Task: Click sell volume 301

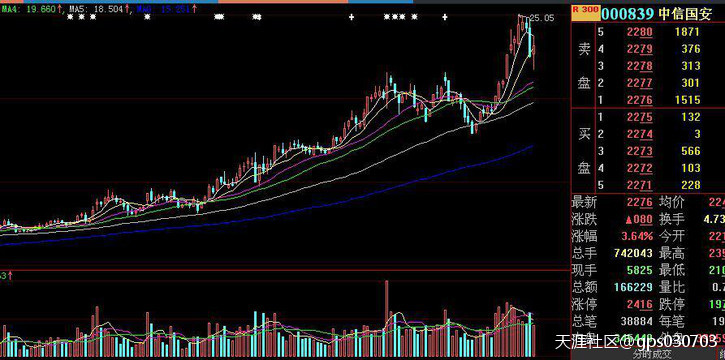Action: [690, 83]
